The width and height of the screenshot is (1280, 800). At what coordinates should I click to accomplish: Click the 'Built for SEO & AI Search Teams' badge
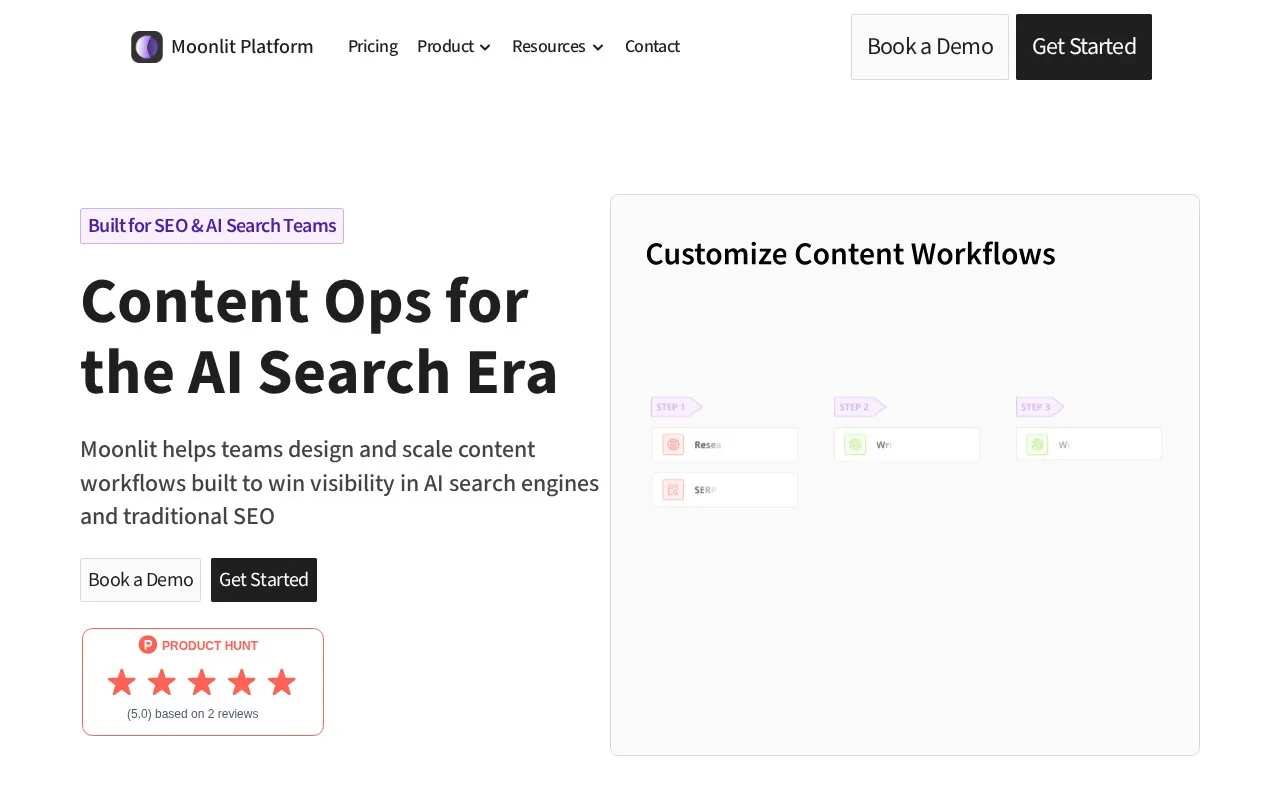212,226
